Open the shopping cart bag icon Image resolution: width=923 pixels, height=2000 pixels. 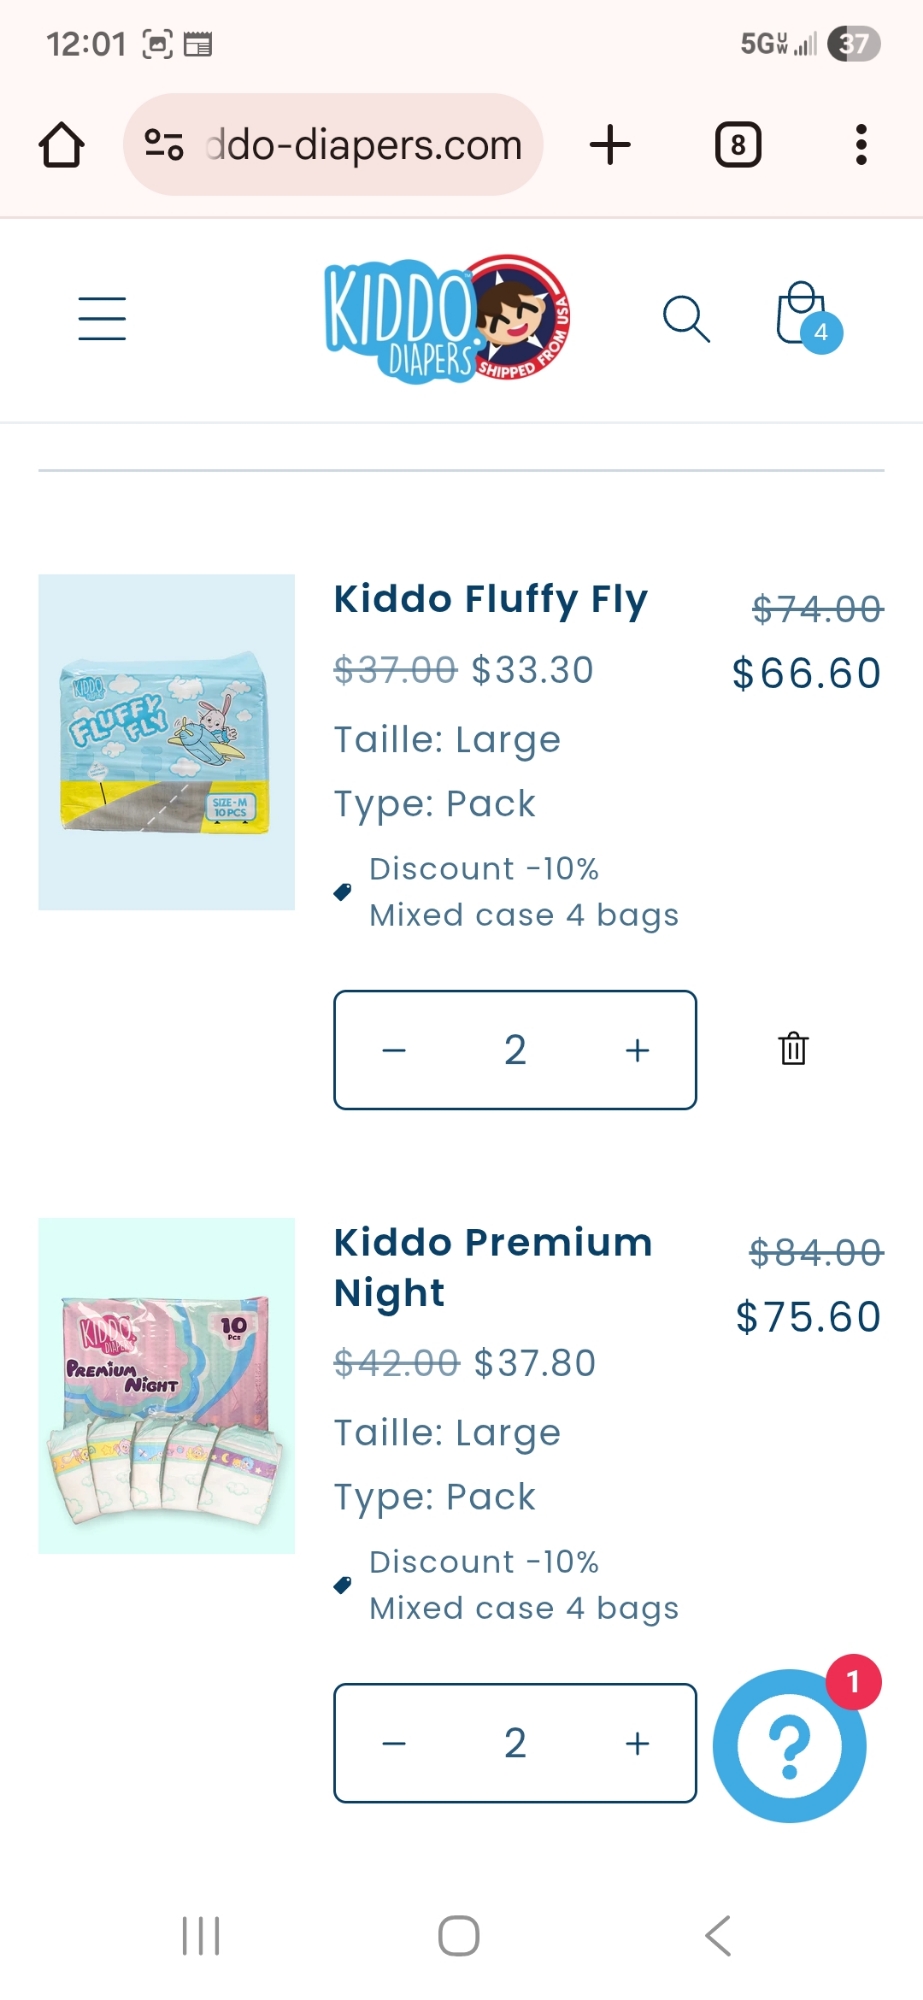click(805, 317)
